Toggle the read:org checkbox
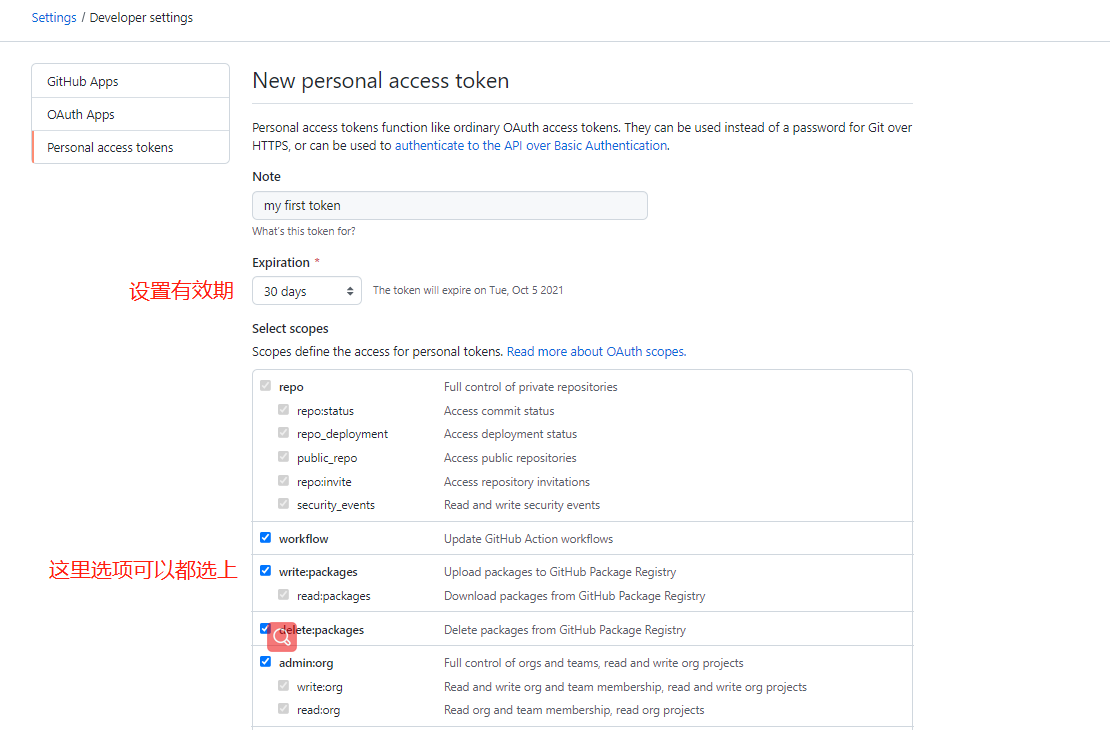Viewport: 1110px width, 730px height. [284, 709]
